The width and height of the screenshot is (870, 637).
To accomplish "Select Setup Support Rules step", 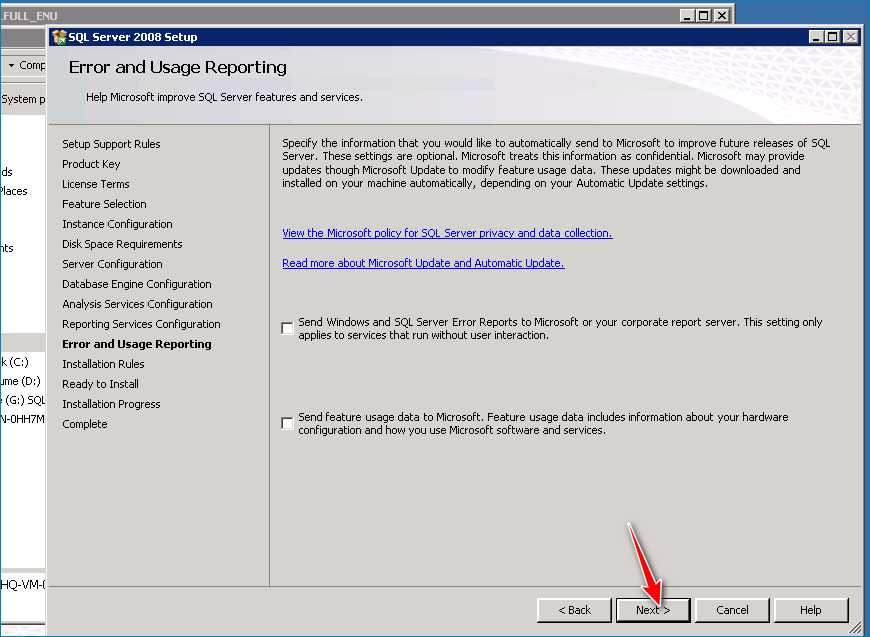I will [x=111, y=144].
